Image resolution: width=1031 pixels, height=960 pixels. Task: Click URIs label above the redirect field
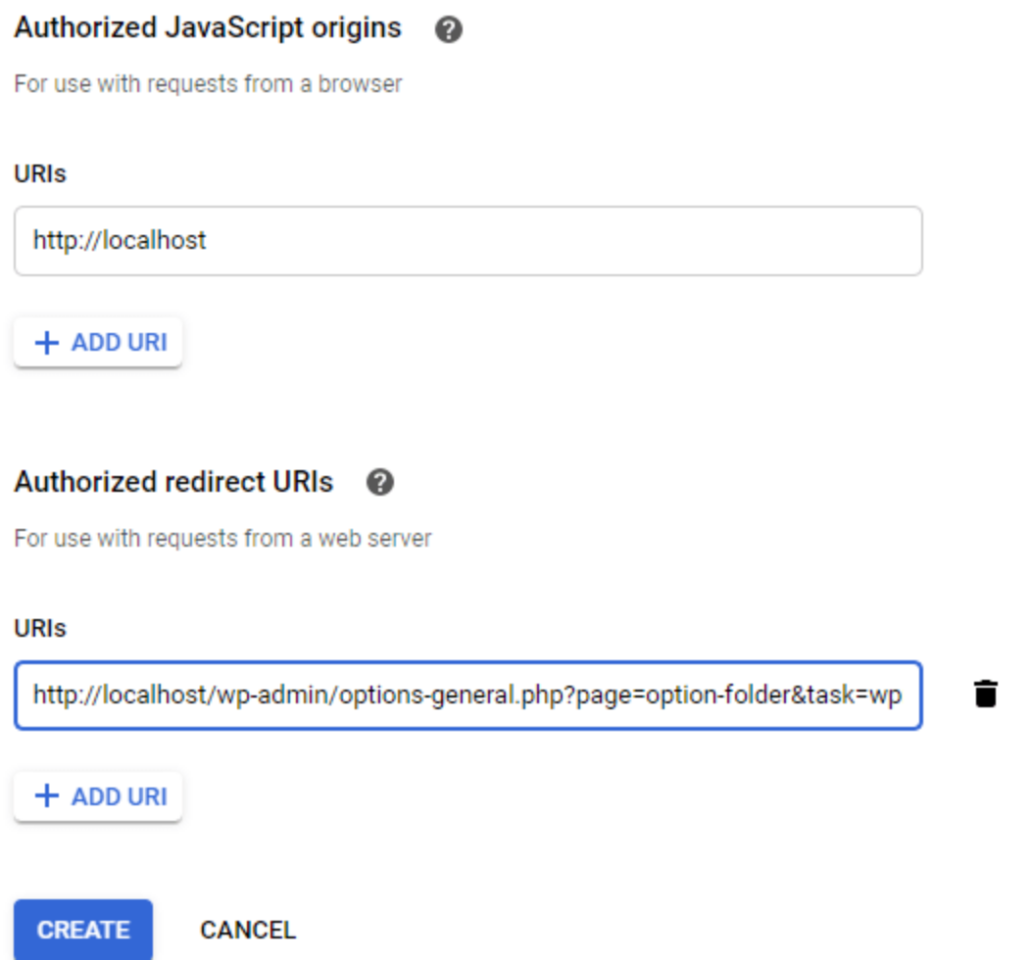tap(40, 628)
